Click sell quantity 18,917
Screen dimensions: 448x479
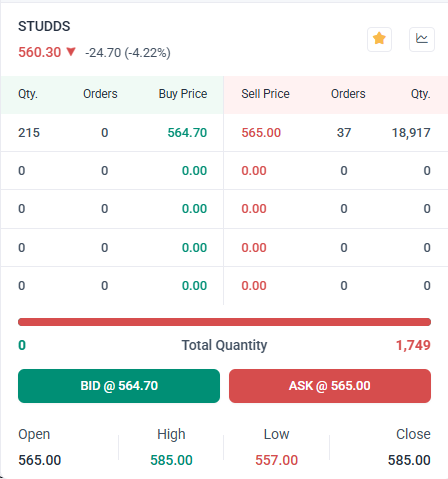coord(411,133)
